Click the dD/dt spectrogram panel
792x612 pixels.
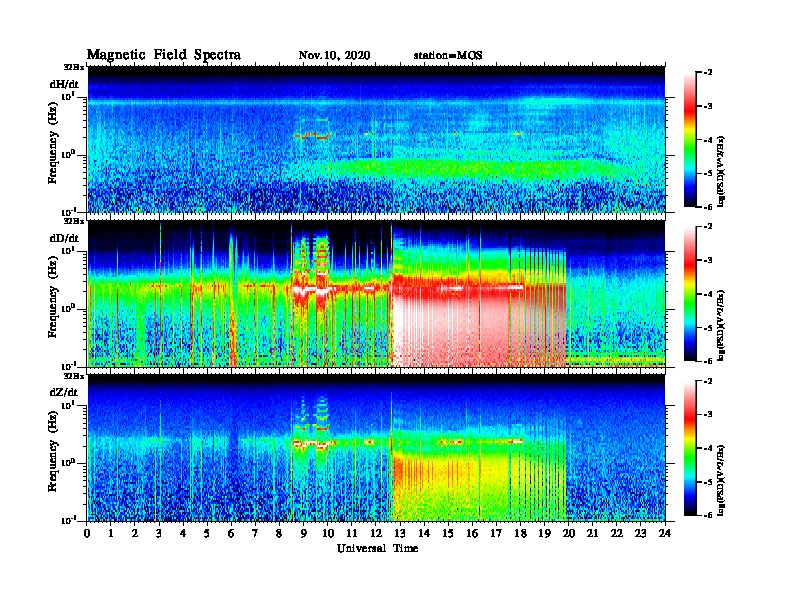click(376, 294)
